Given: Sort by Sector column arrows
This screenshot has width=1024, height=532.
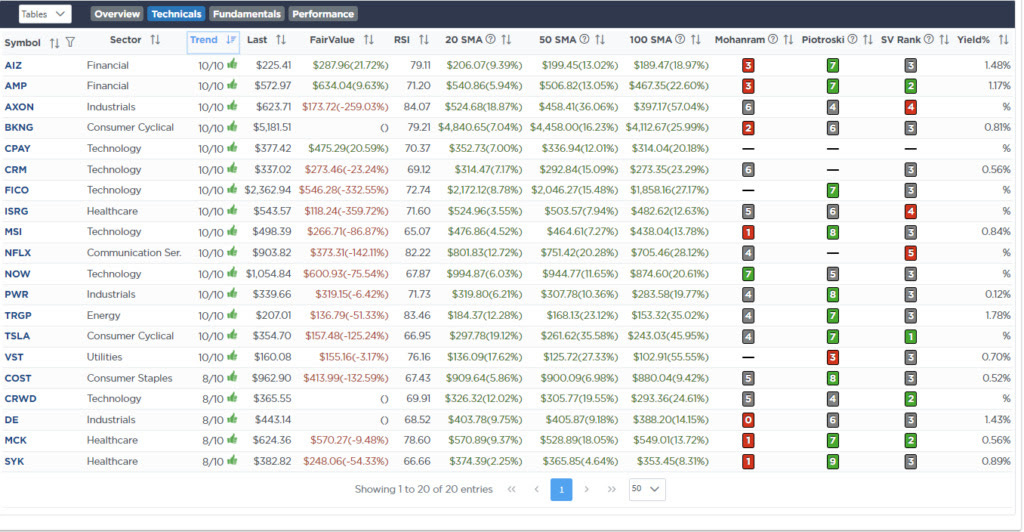Looking at the screenshot, I should point(155,40).
